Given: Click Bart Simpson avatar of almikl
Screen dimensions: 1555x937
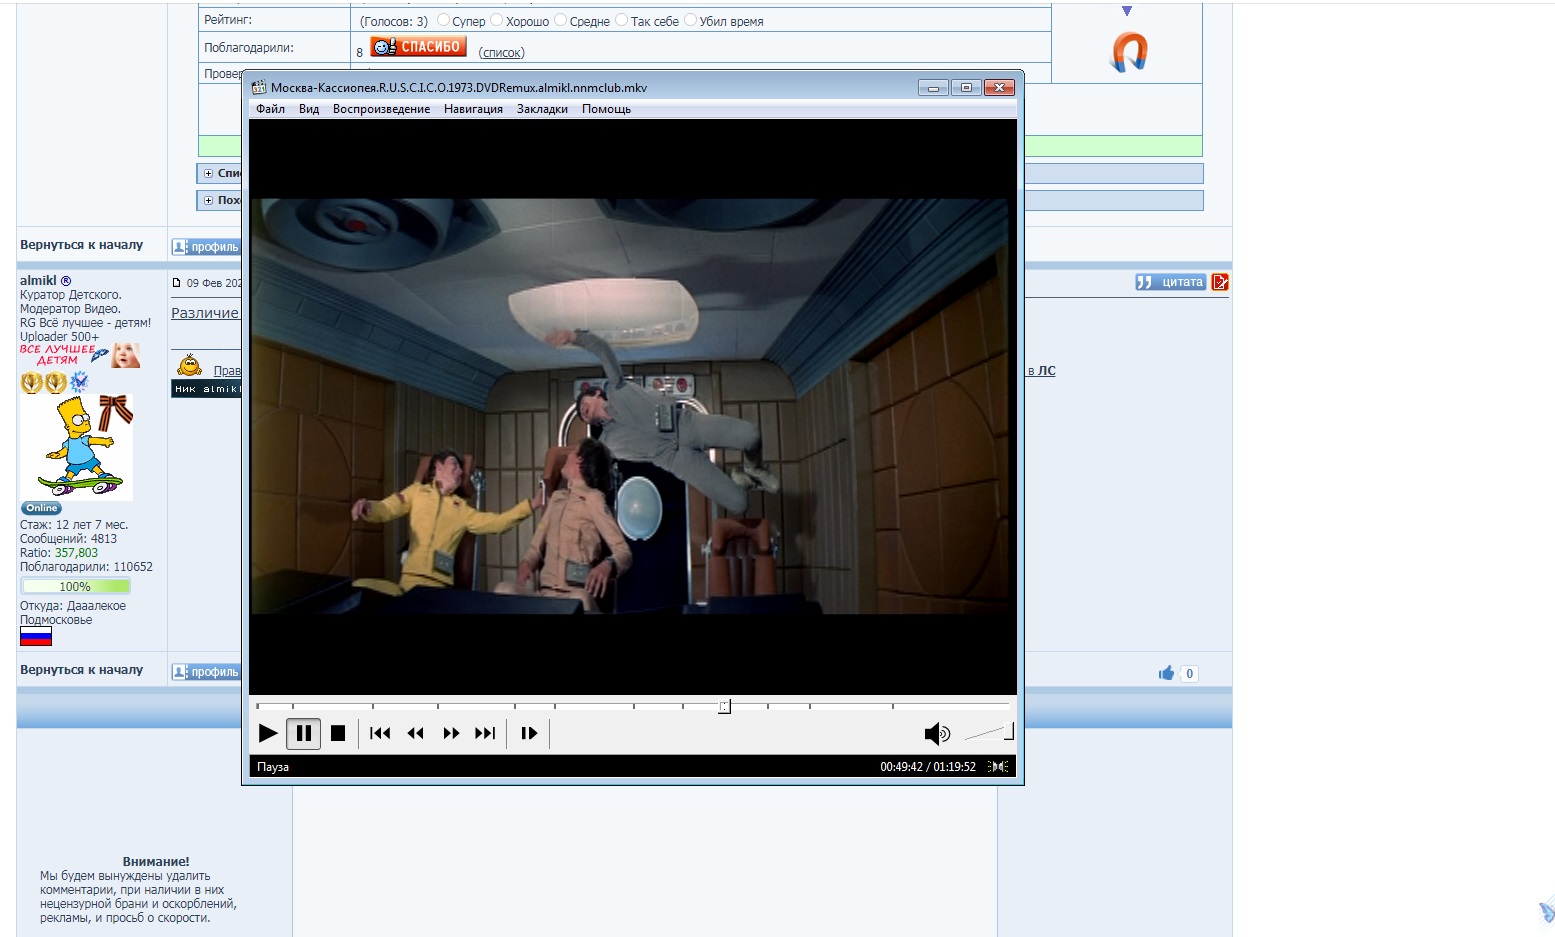Looking at the screenshot, I should coord(77,447).
